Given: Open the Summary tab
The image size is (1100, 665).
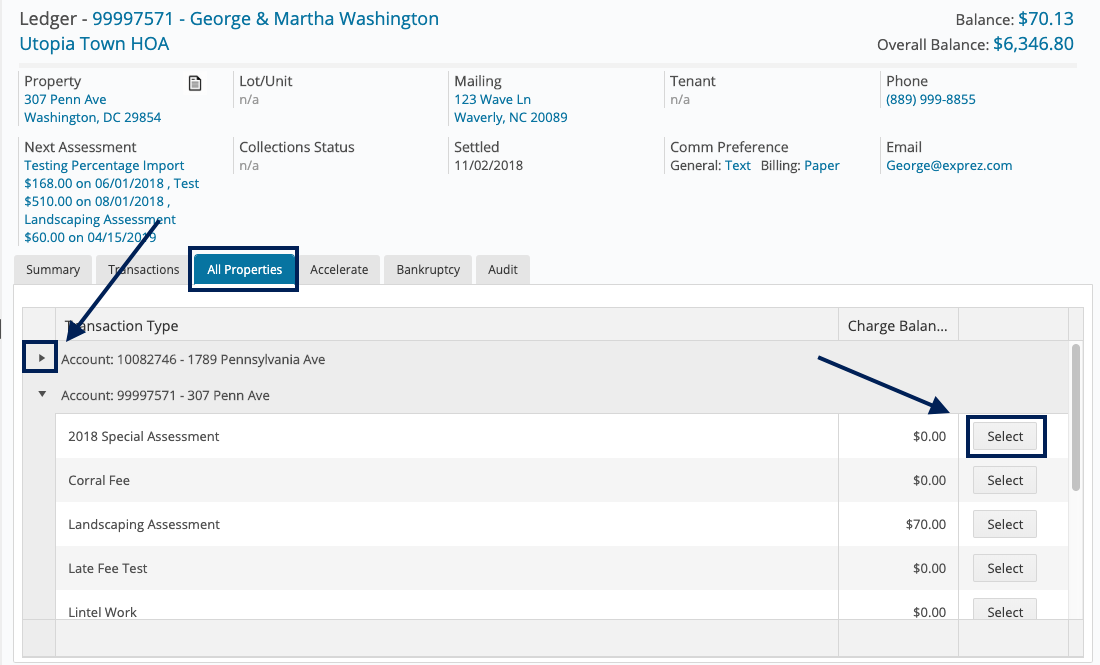Looking at the screenshot, I should pos(53,269).
